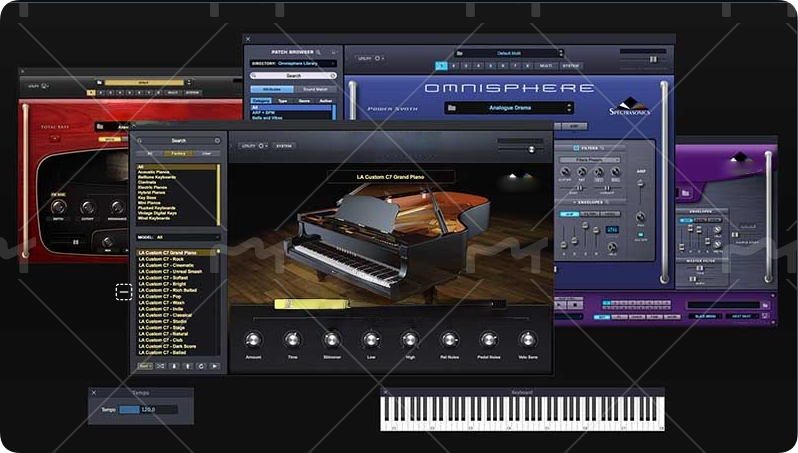This screenshot has height=453, width=798.
Task: Click the Keyscape master volume slider
Action: pyautogui.click(x=520, y=149)
